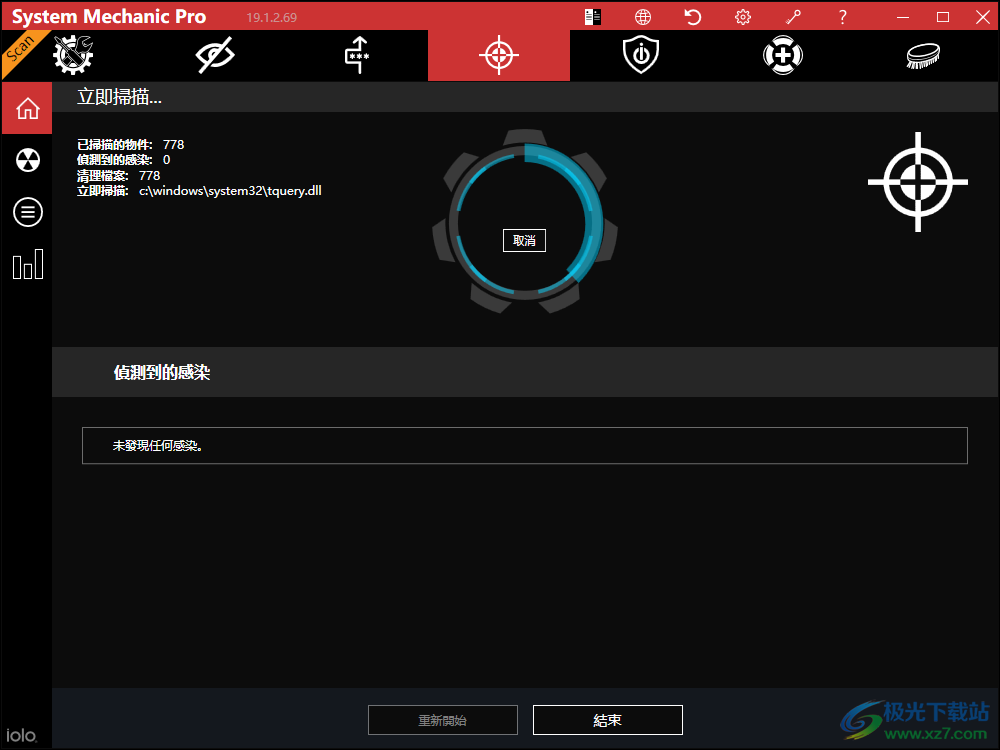Close the System Mechanic Pro window
1000x750 pixels.
(983, 17)
